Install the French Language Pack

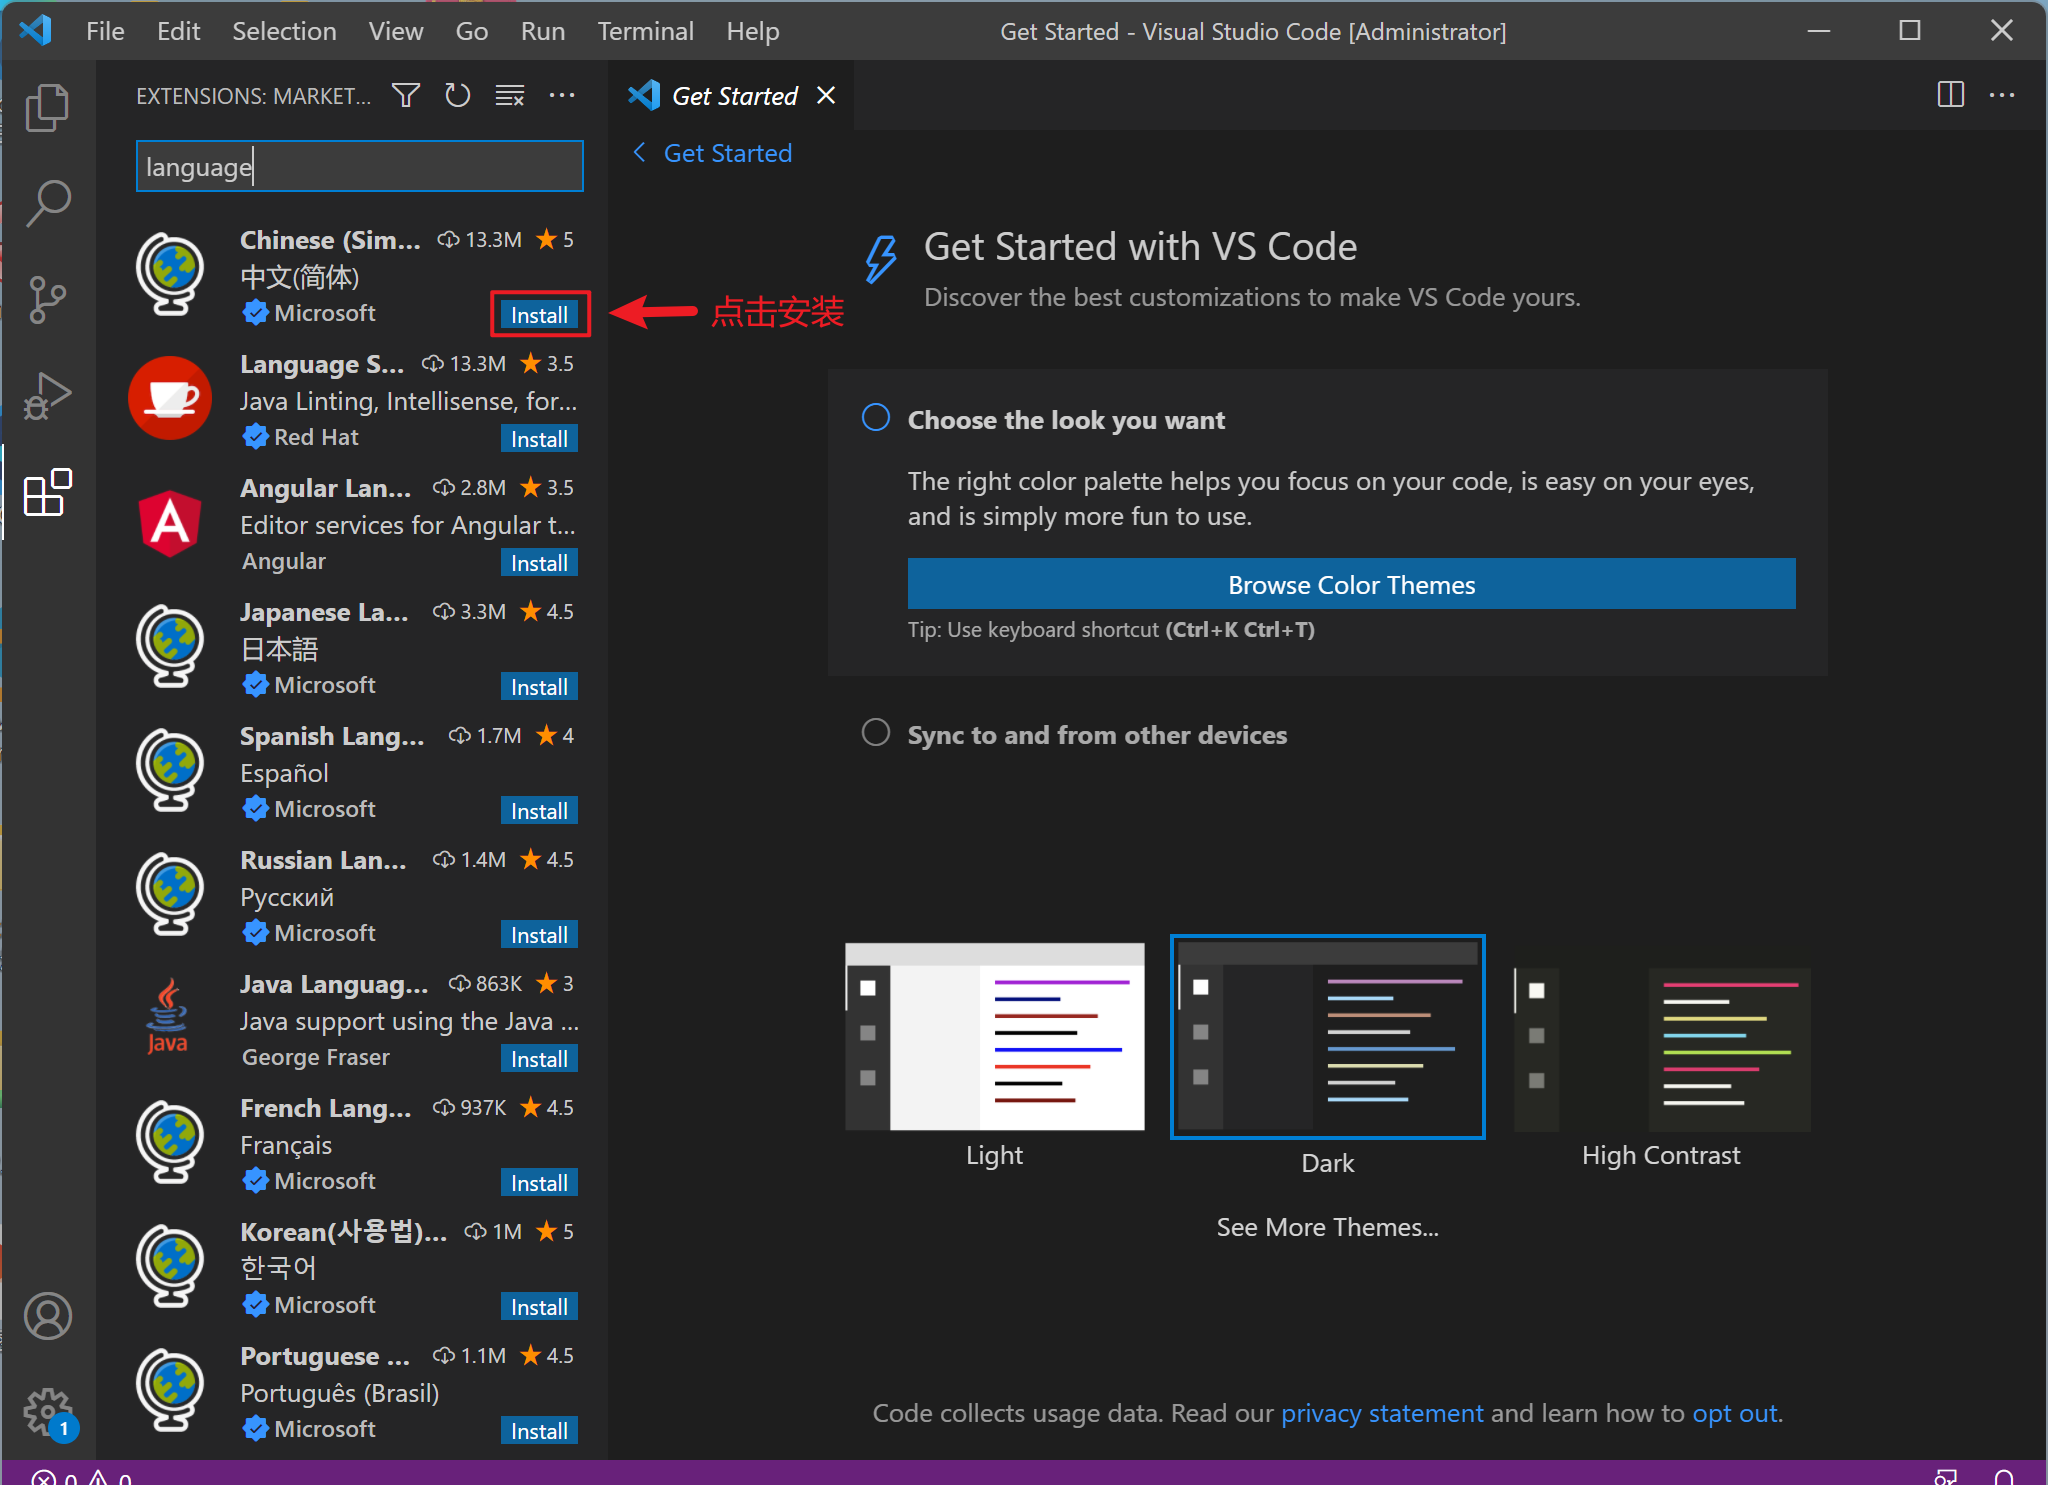click(x=539, y=1183)
